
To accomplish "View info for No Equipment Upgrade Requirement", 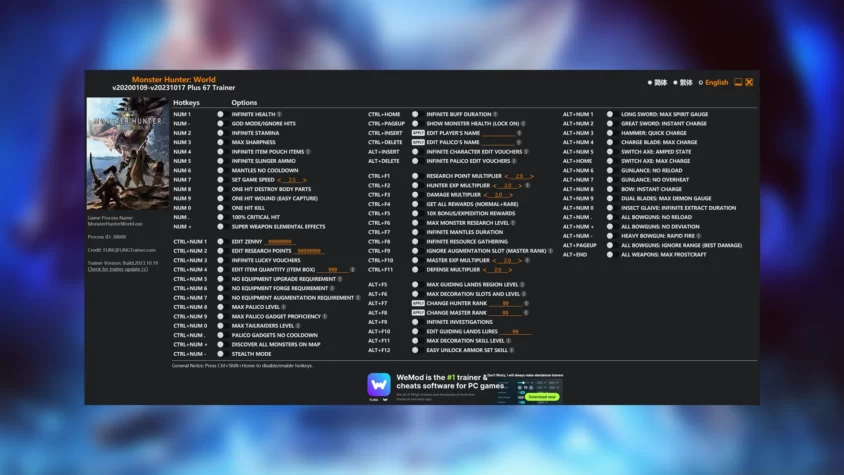I will (340, 279).
